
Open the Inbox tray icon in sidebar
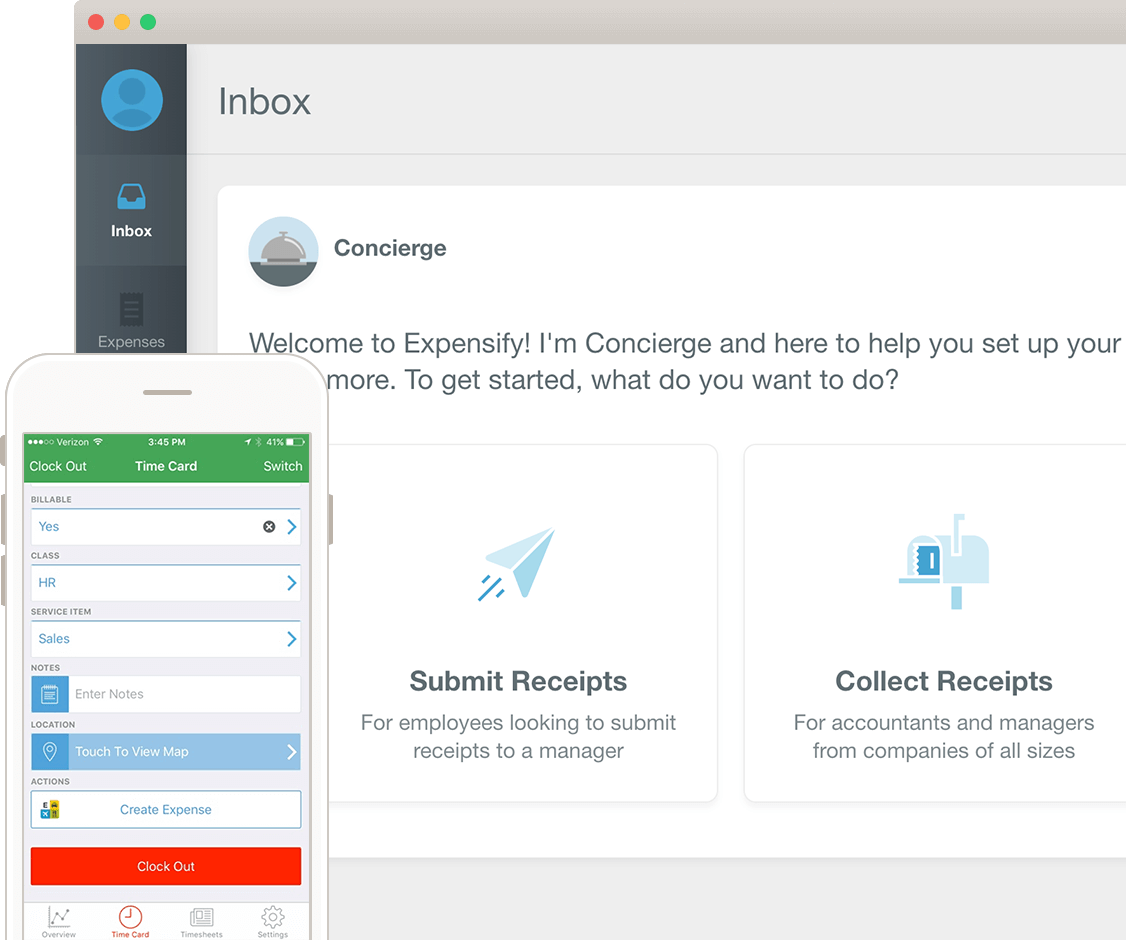[131, 196]
